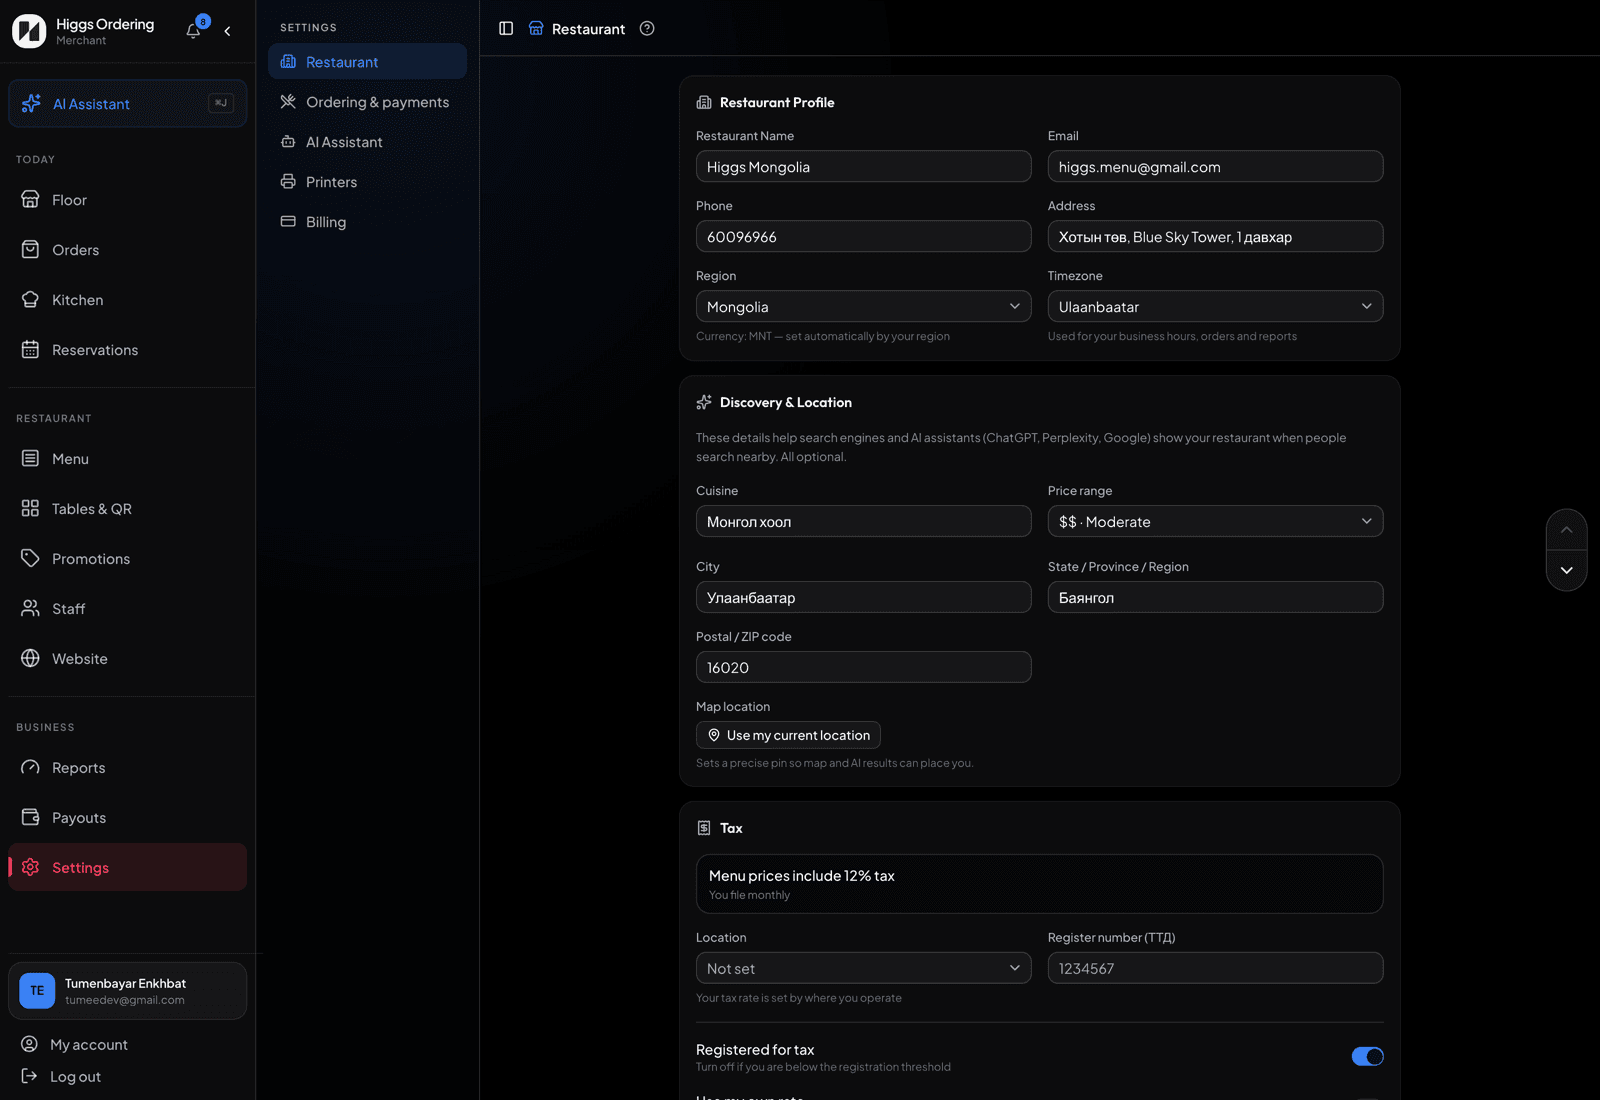The height and width of the screenshot is (1100, 1600).
Task: Toggle Registered for tax switch
Action: tap(1367, 1057)
